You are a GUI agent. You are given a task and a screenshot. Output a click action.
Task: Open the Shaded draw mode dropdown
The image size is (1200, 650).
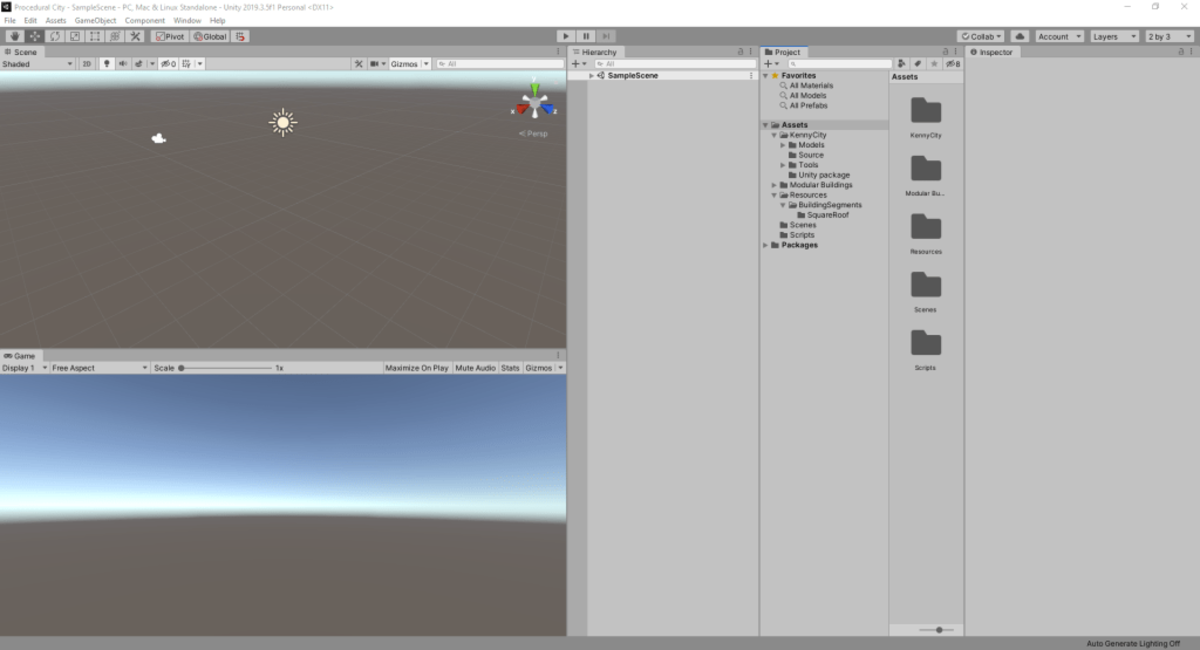38,64
